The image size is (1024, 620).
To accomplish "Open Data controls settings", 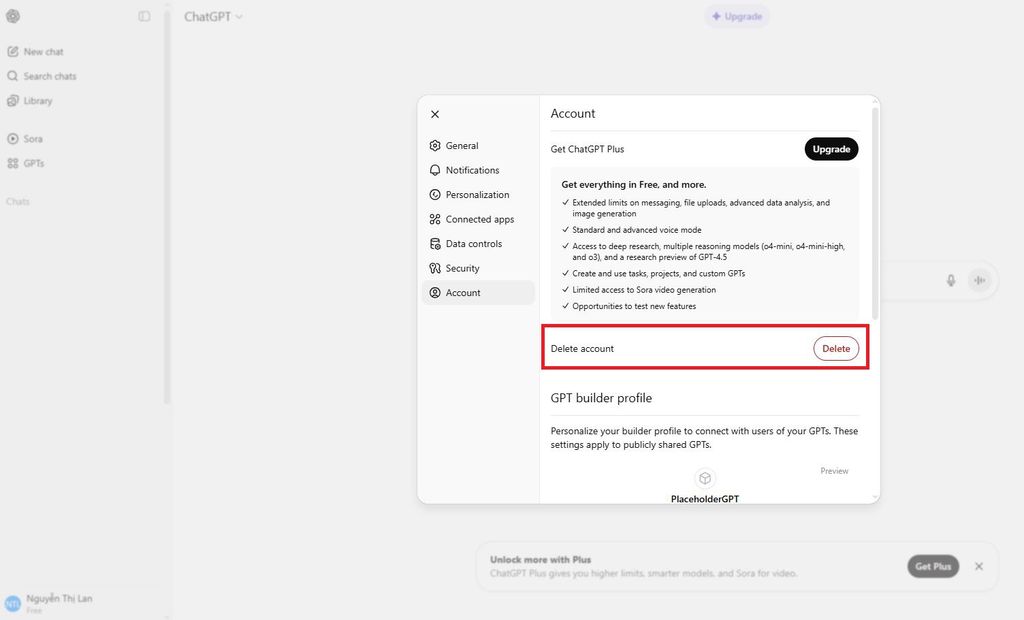I will click(x=473, y=244).
